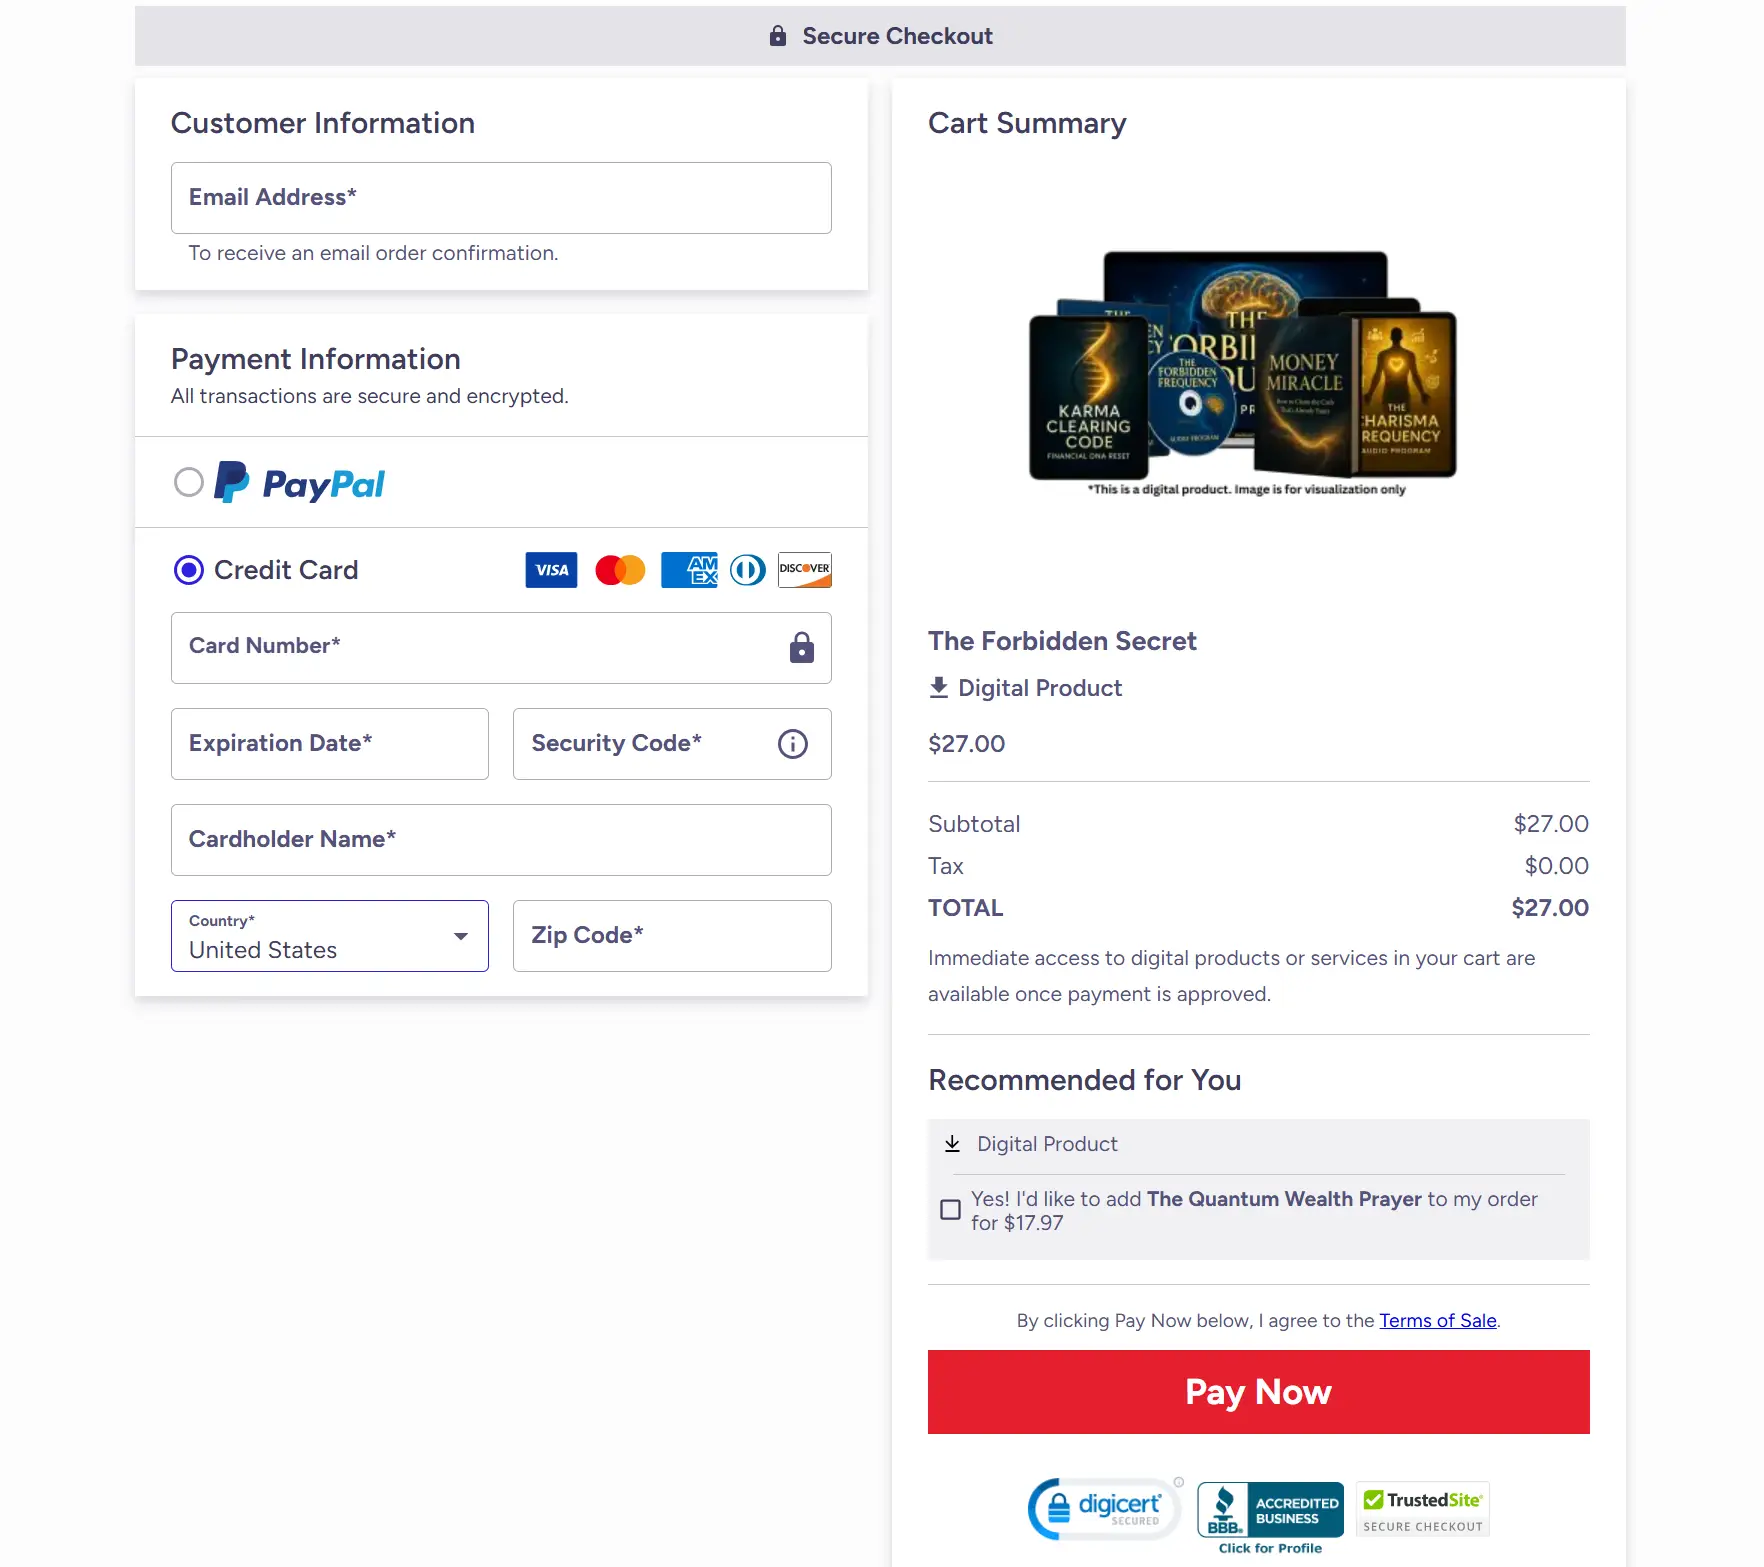
Task: Click the American Express icon
Action: 689,570
